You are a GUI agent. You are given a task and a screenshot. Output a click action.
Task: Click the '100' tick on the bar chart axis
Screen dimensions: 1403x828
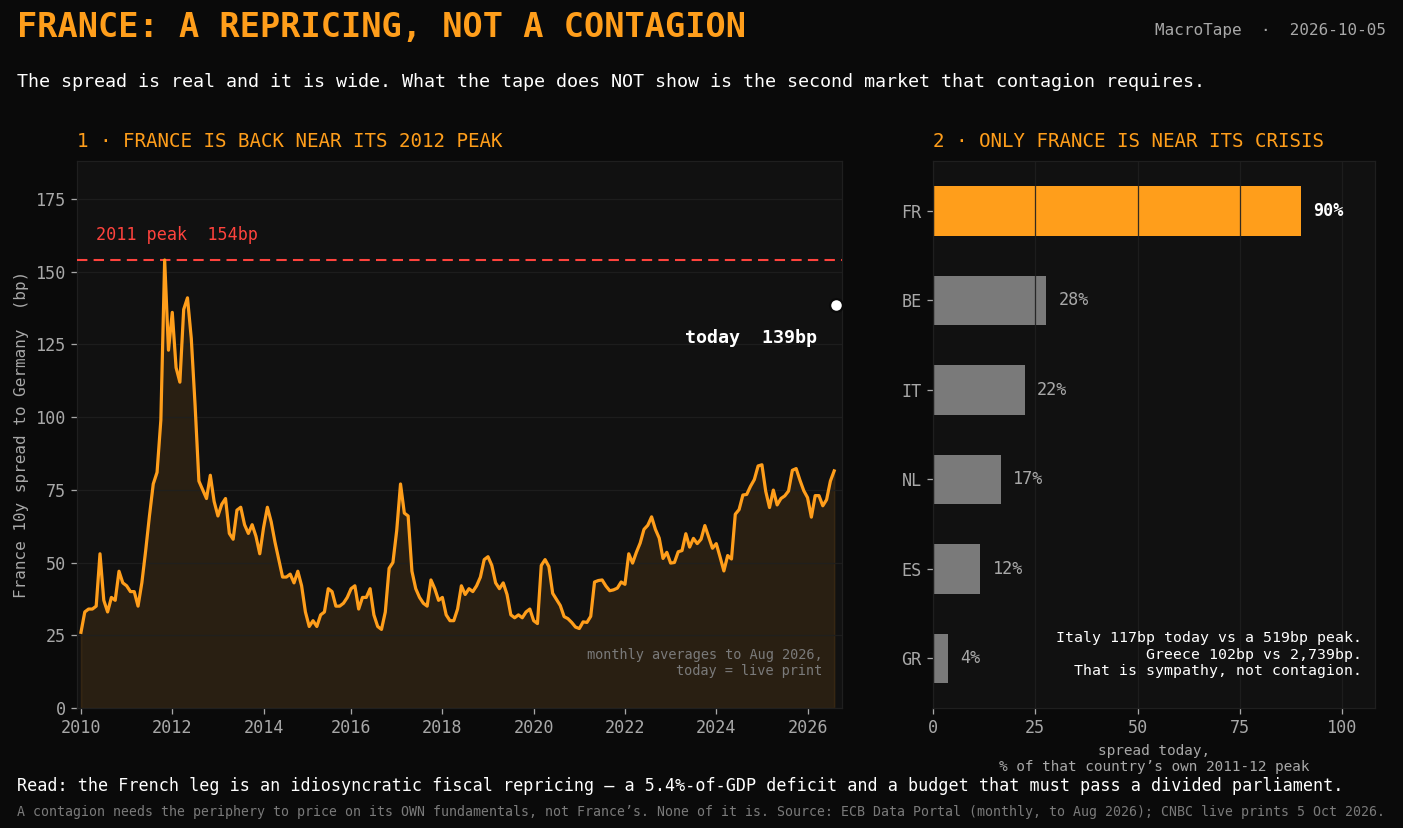click(1342, 727)
